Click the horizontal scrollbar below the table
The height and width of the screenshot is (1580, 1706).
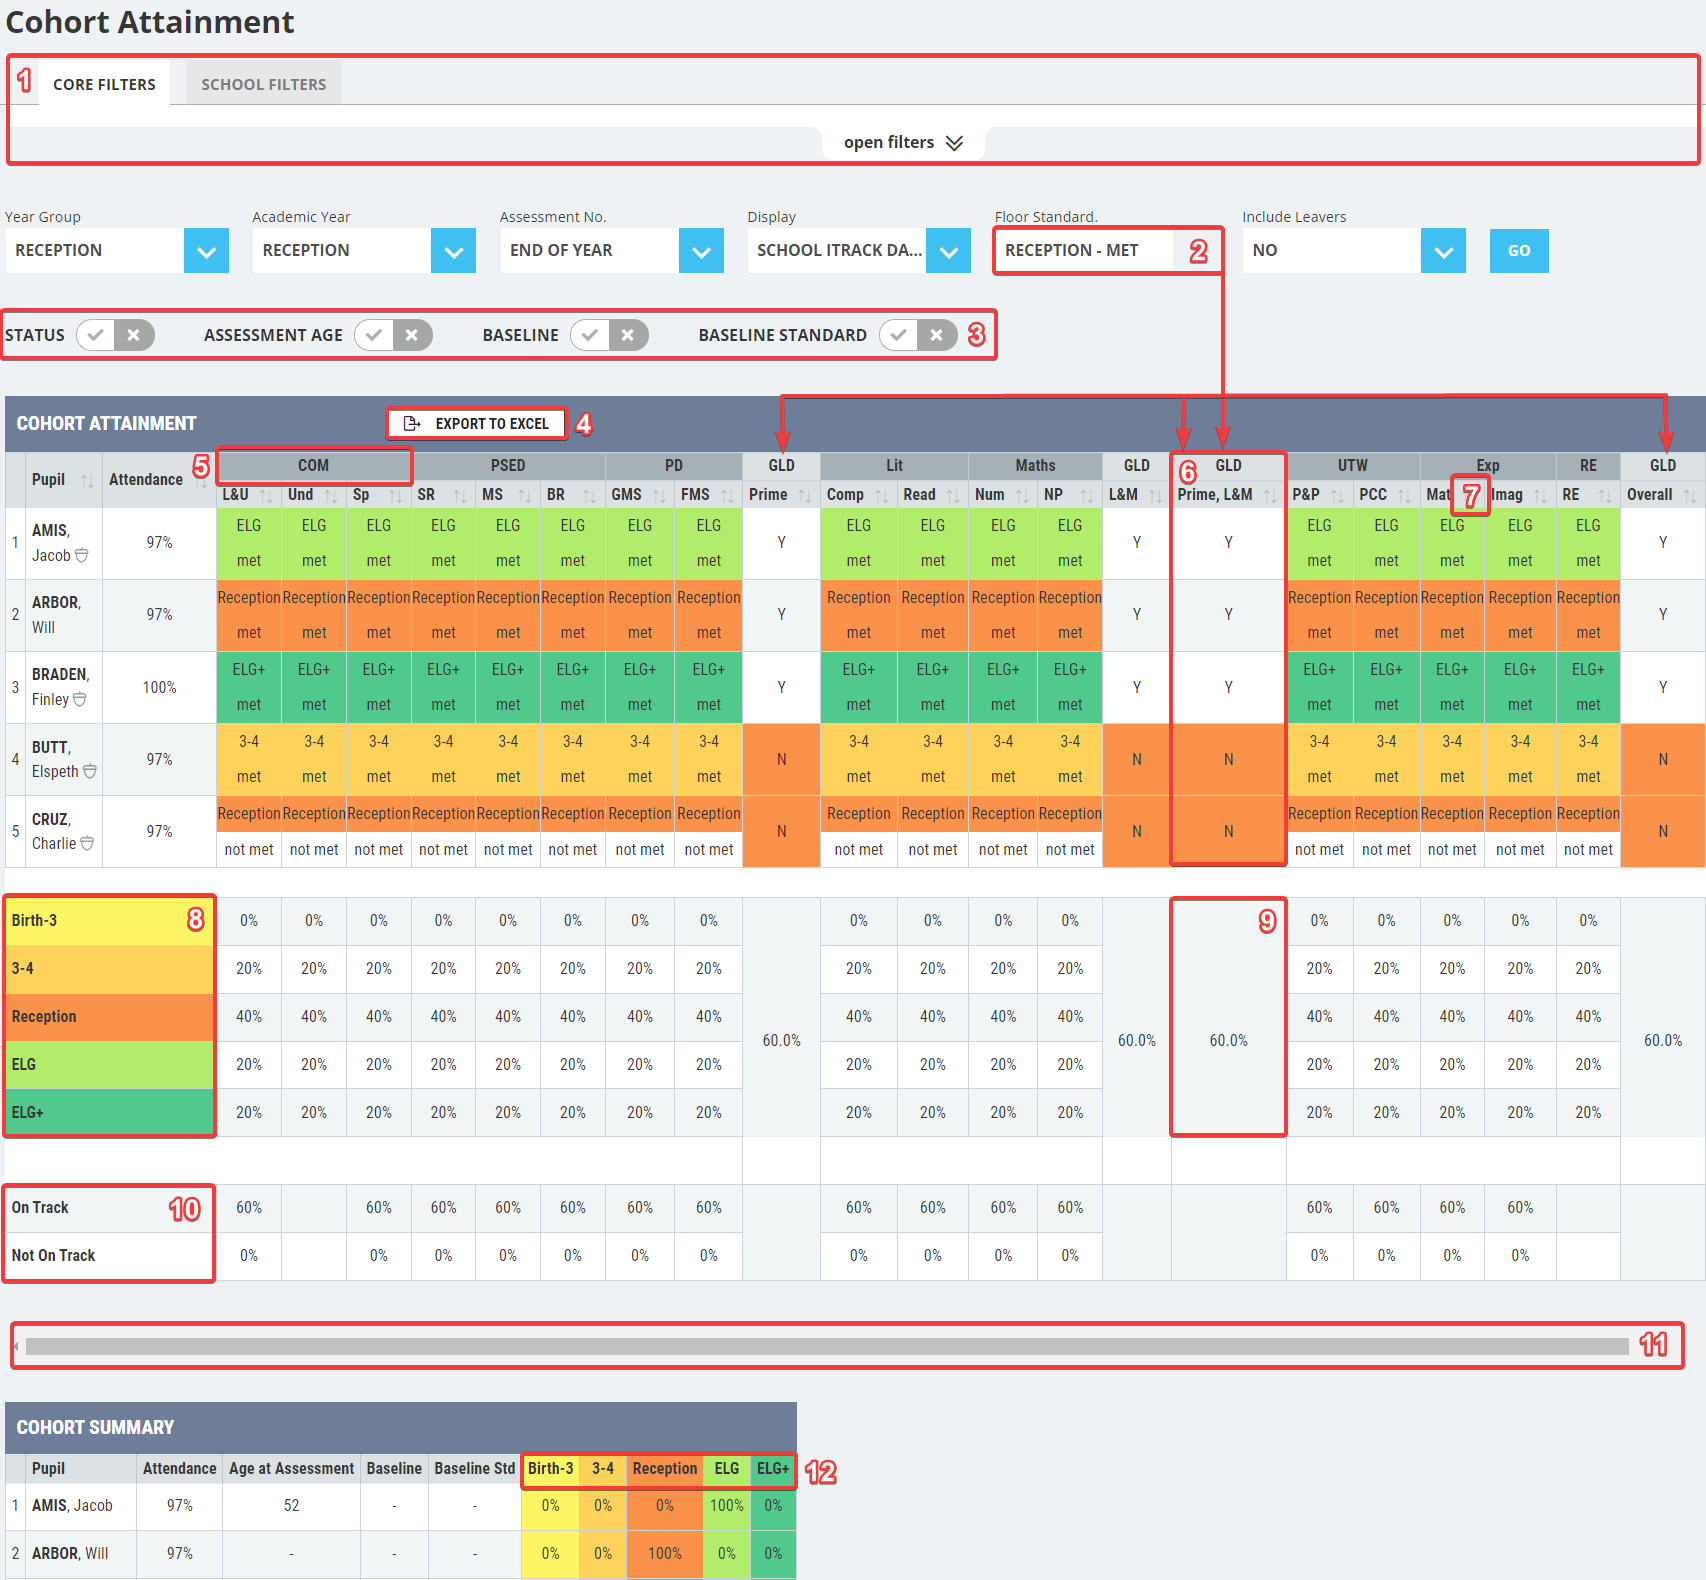click(x=827, y=1346)
